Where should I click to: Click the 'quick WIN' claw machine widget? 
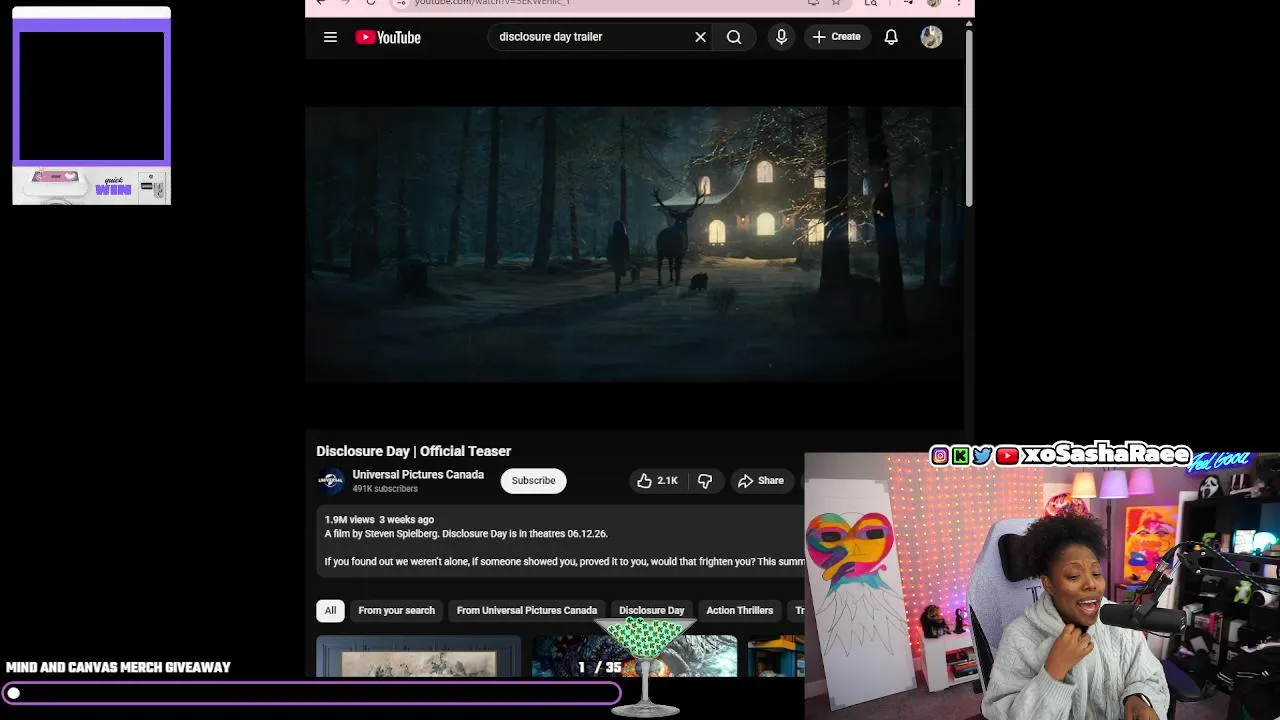point(92,105)
